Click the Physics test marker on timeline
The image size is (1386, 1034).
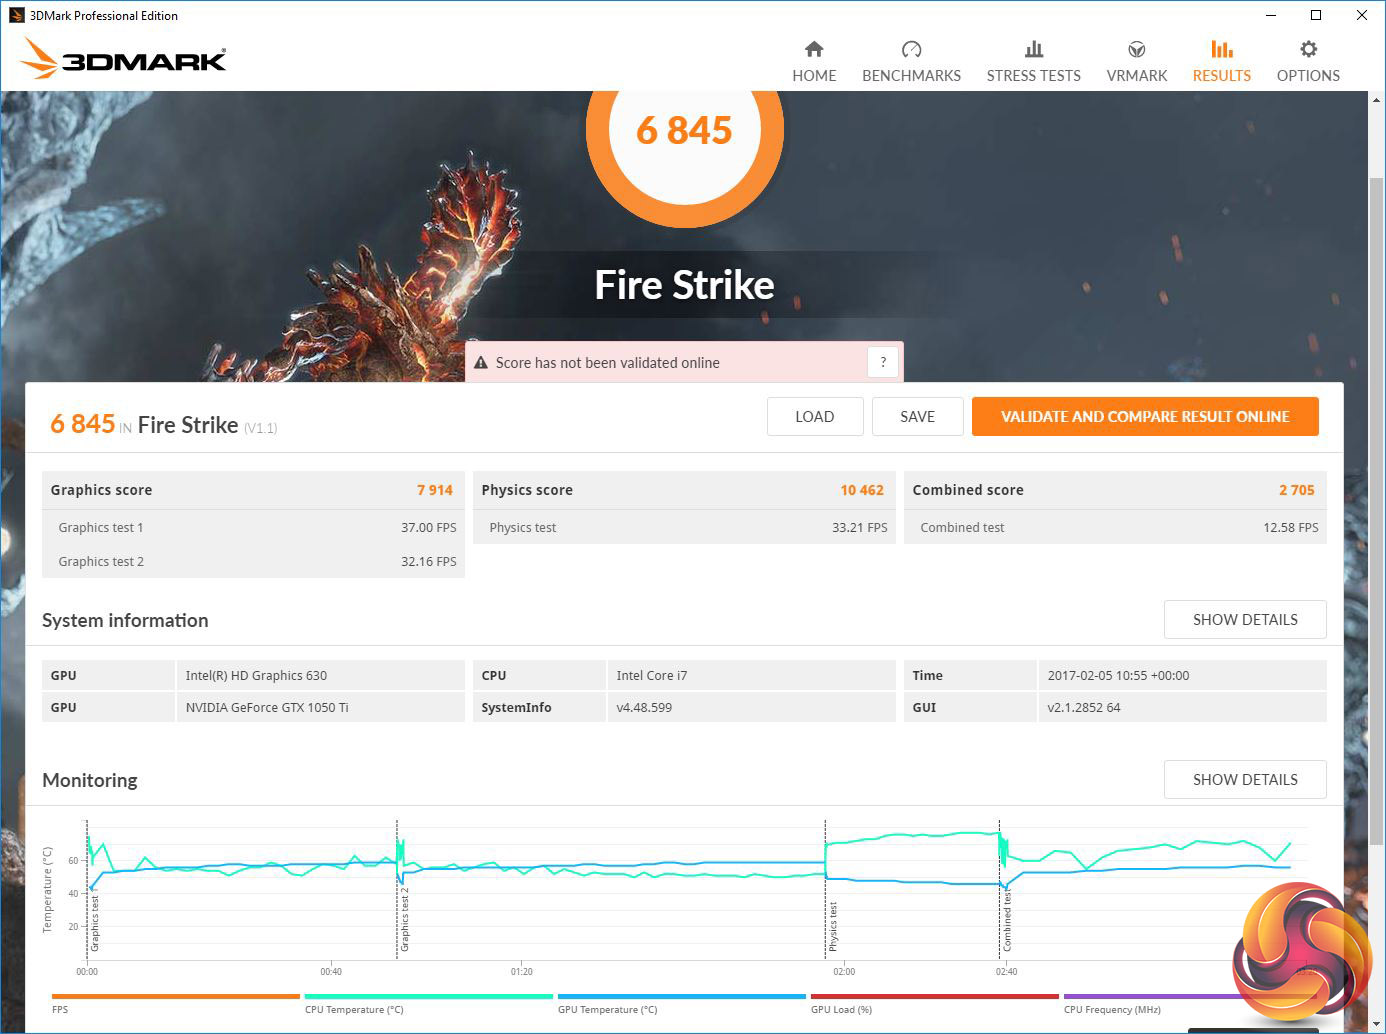coord(833,925)
